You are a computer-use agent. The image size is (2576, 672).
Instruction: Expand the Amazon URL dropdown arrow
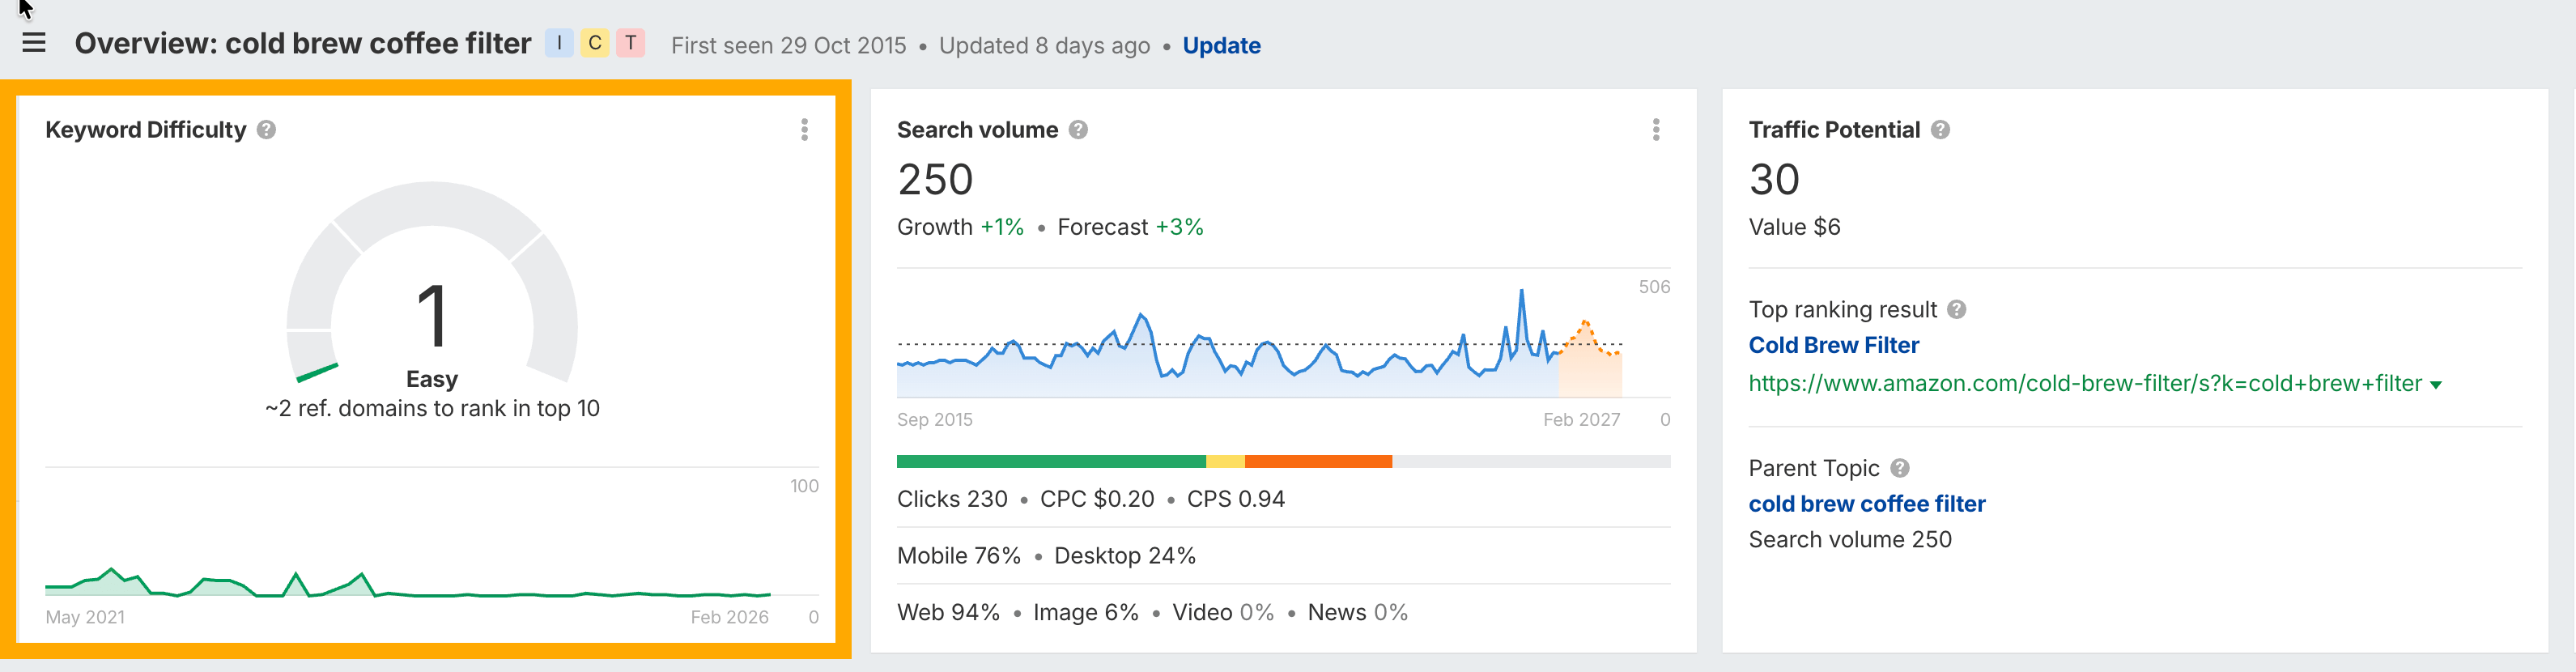2436,385
